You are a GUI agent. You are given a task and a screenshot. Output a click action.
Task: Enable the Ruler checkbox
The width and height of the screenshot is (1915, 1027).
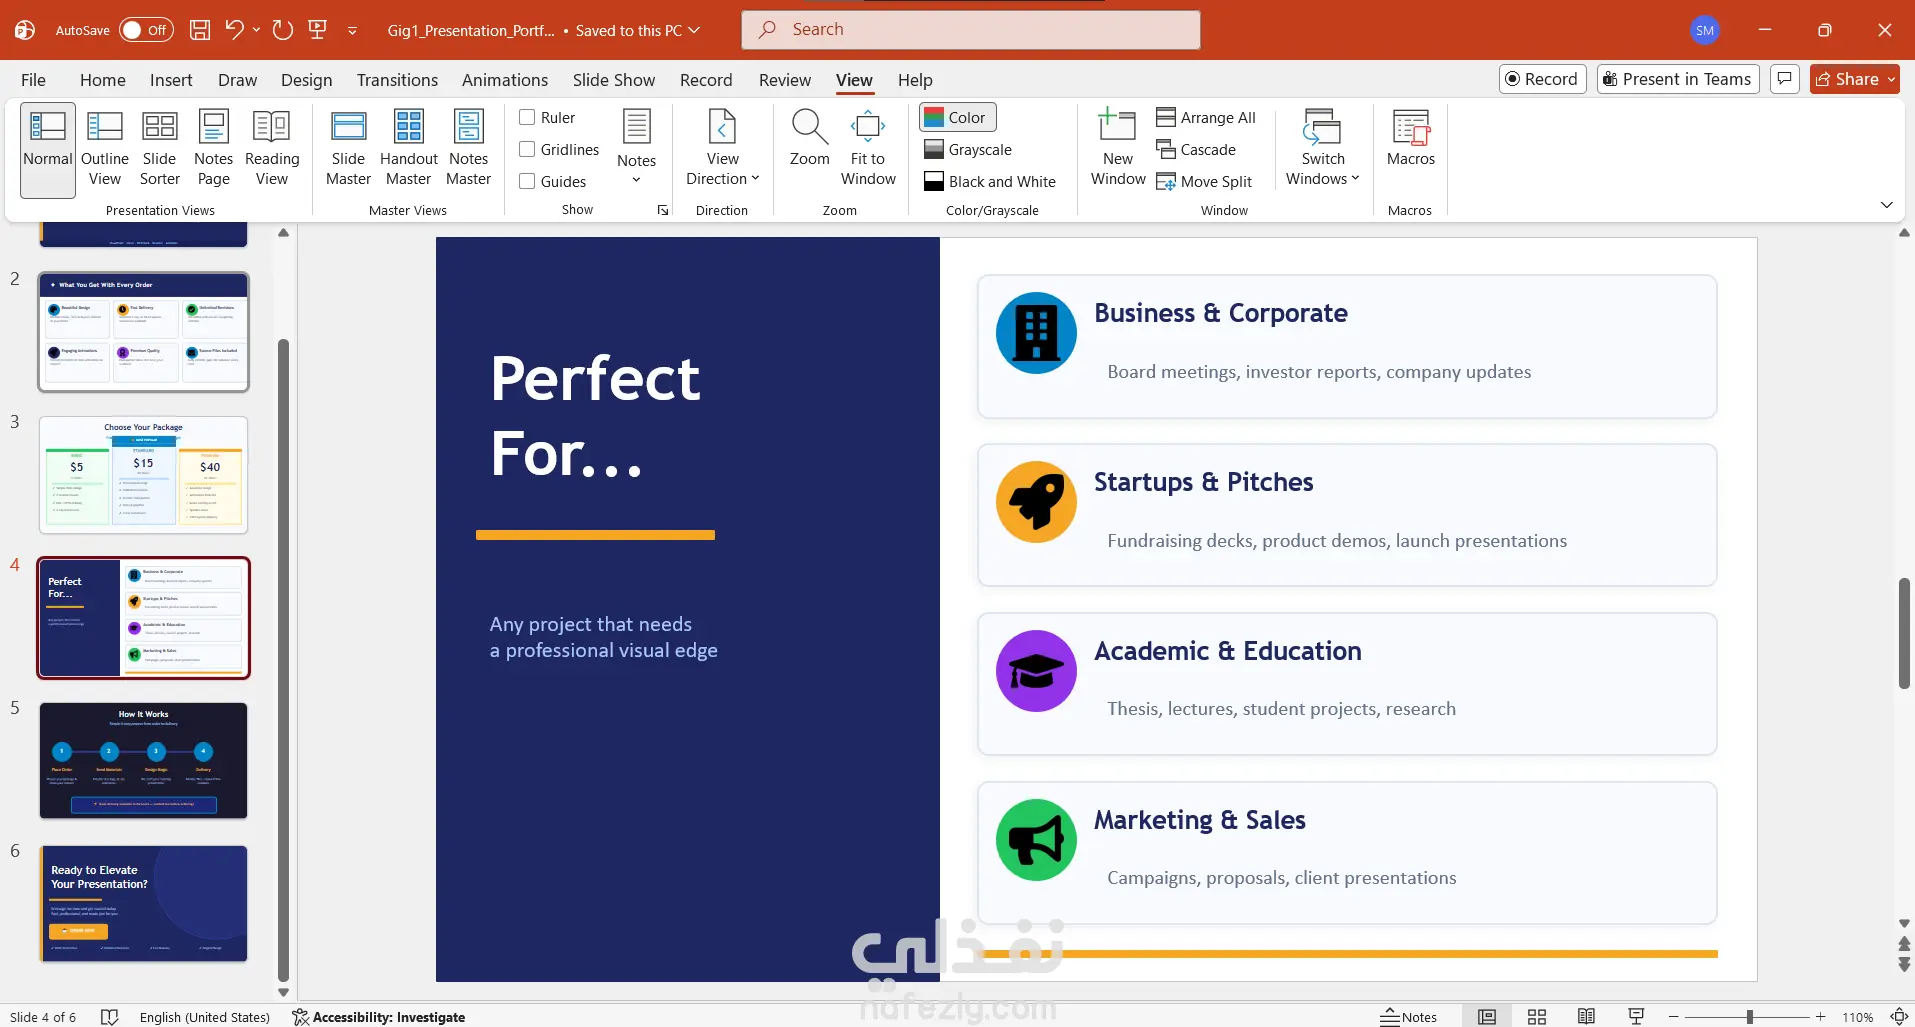point(527,117)
